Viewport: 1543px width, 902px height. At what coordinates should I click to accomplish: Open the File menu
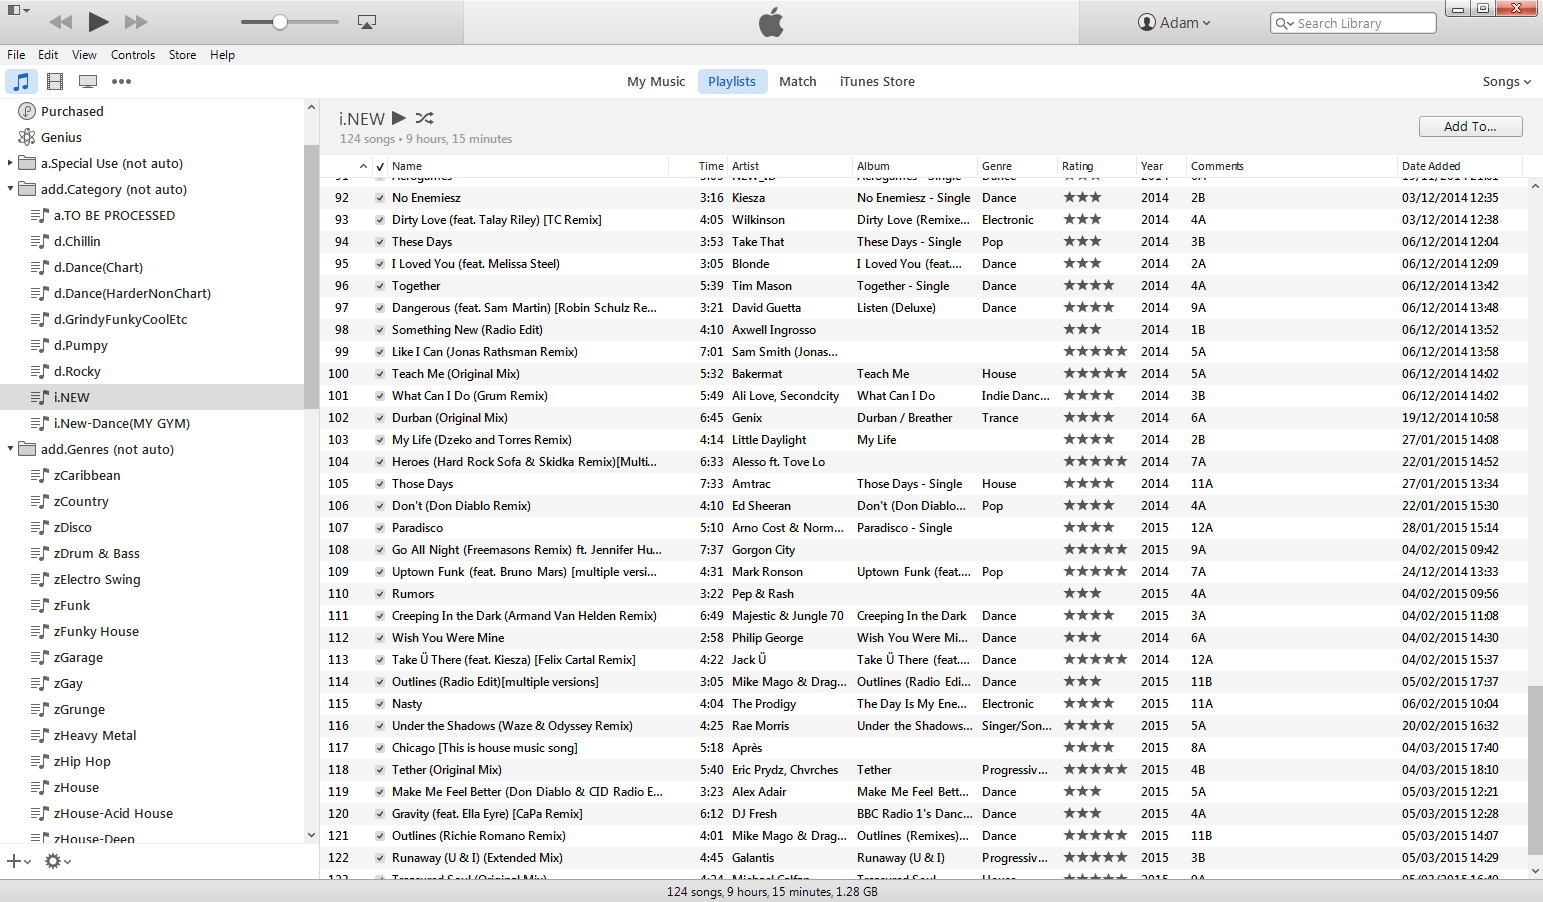click(x=16, y=55)
